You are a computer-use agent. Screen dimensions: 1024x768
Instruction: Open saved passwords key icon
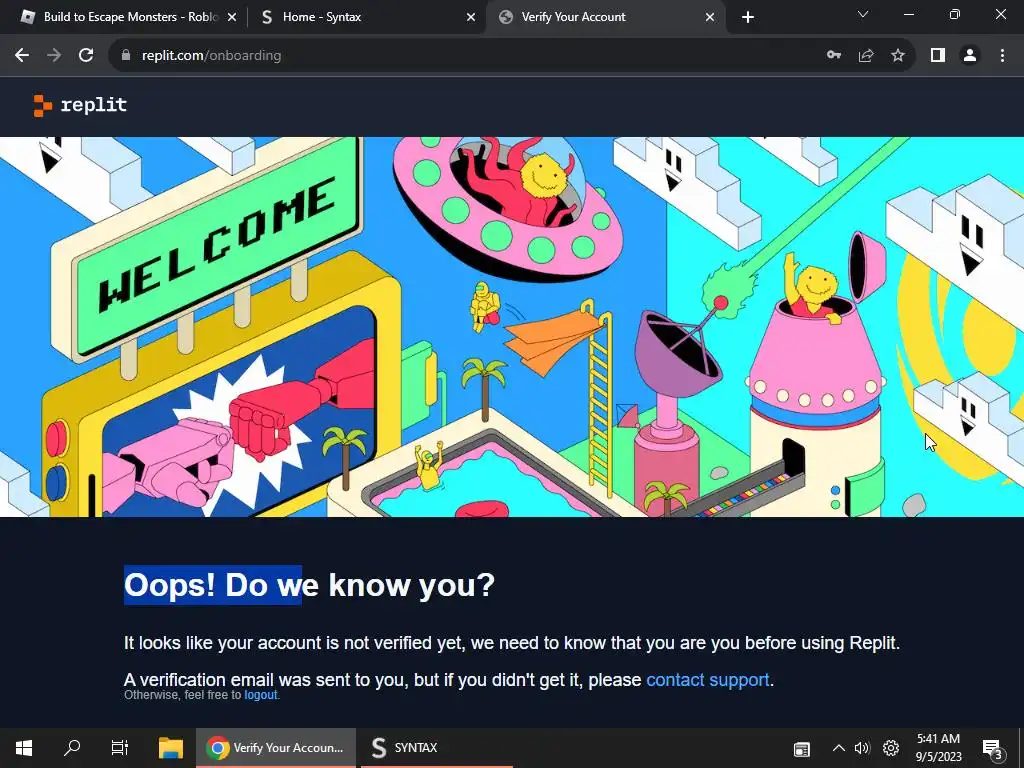(834, 56)
